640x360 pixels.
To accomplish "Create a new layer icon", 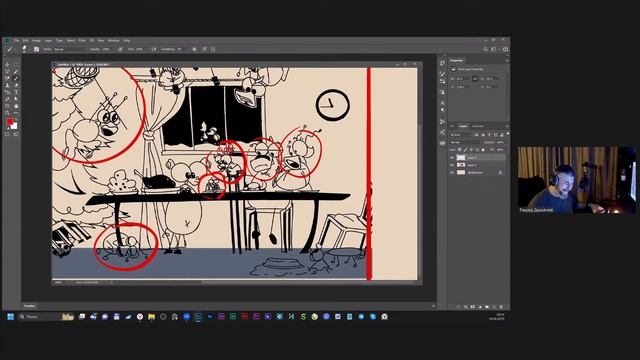I will click(494, 307).
